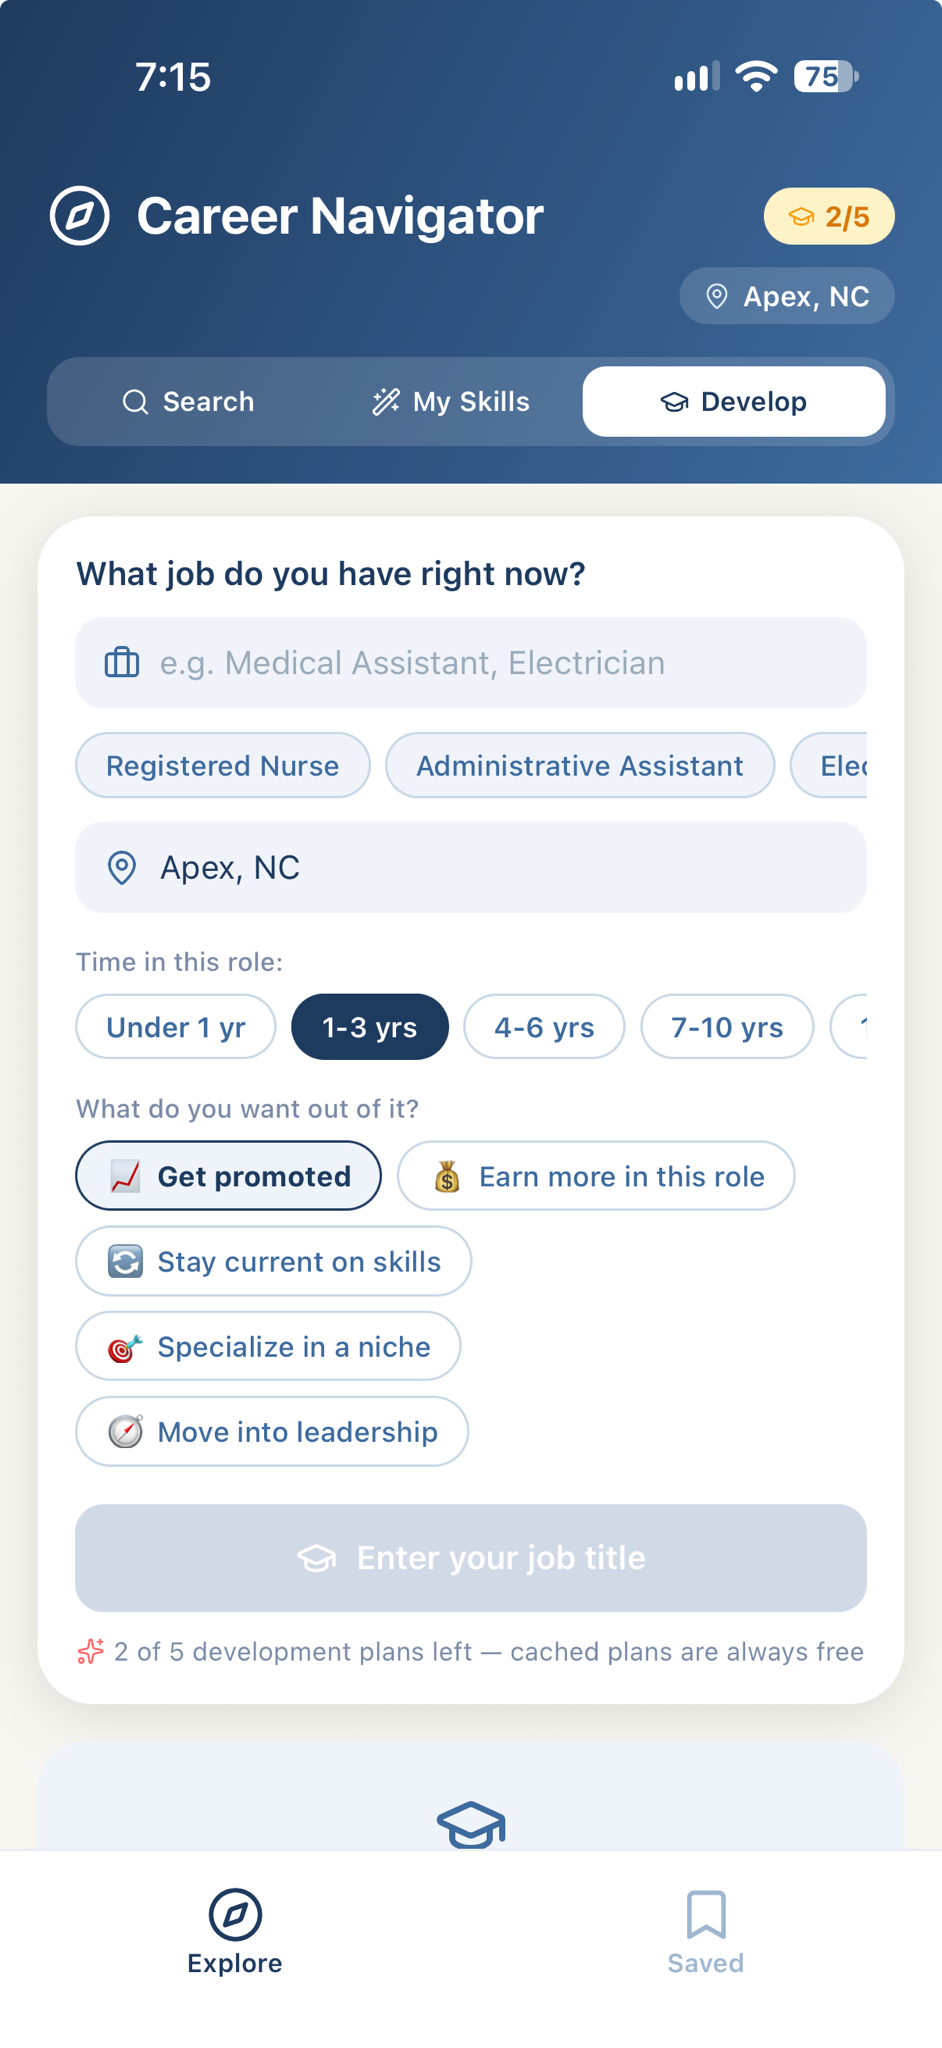Tap the Career Navigator compass logo
The image size is (942, 2048).
tap(80, 216)
